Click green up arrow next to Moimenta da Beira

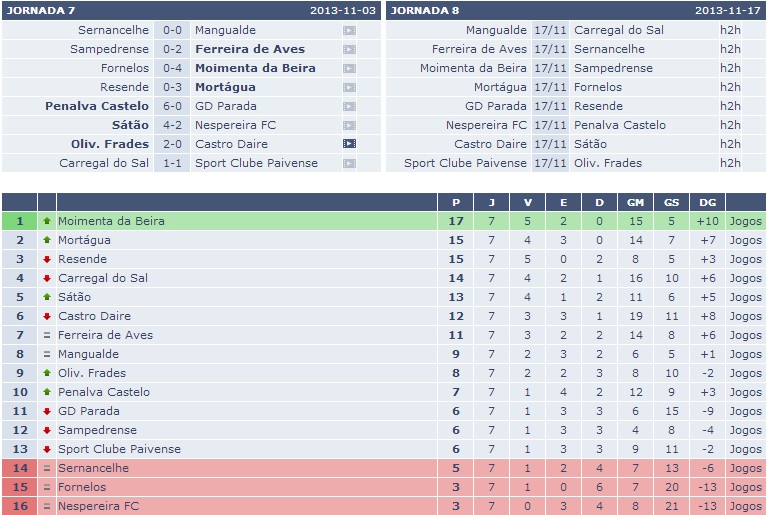pyautogui.click(x=47, y=221)
